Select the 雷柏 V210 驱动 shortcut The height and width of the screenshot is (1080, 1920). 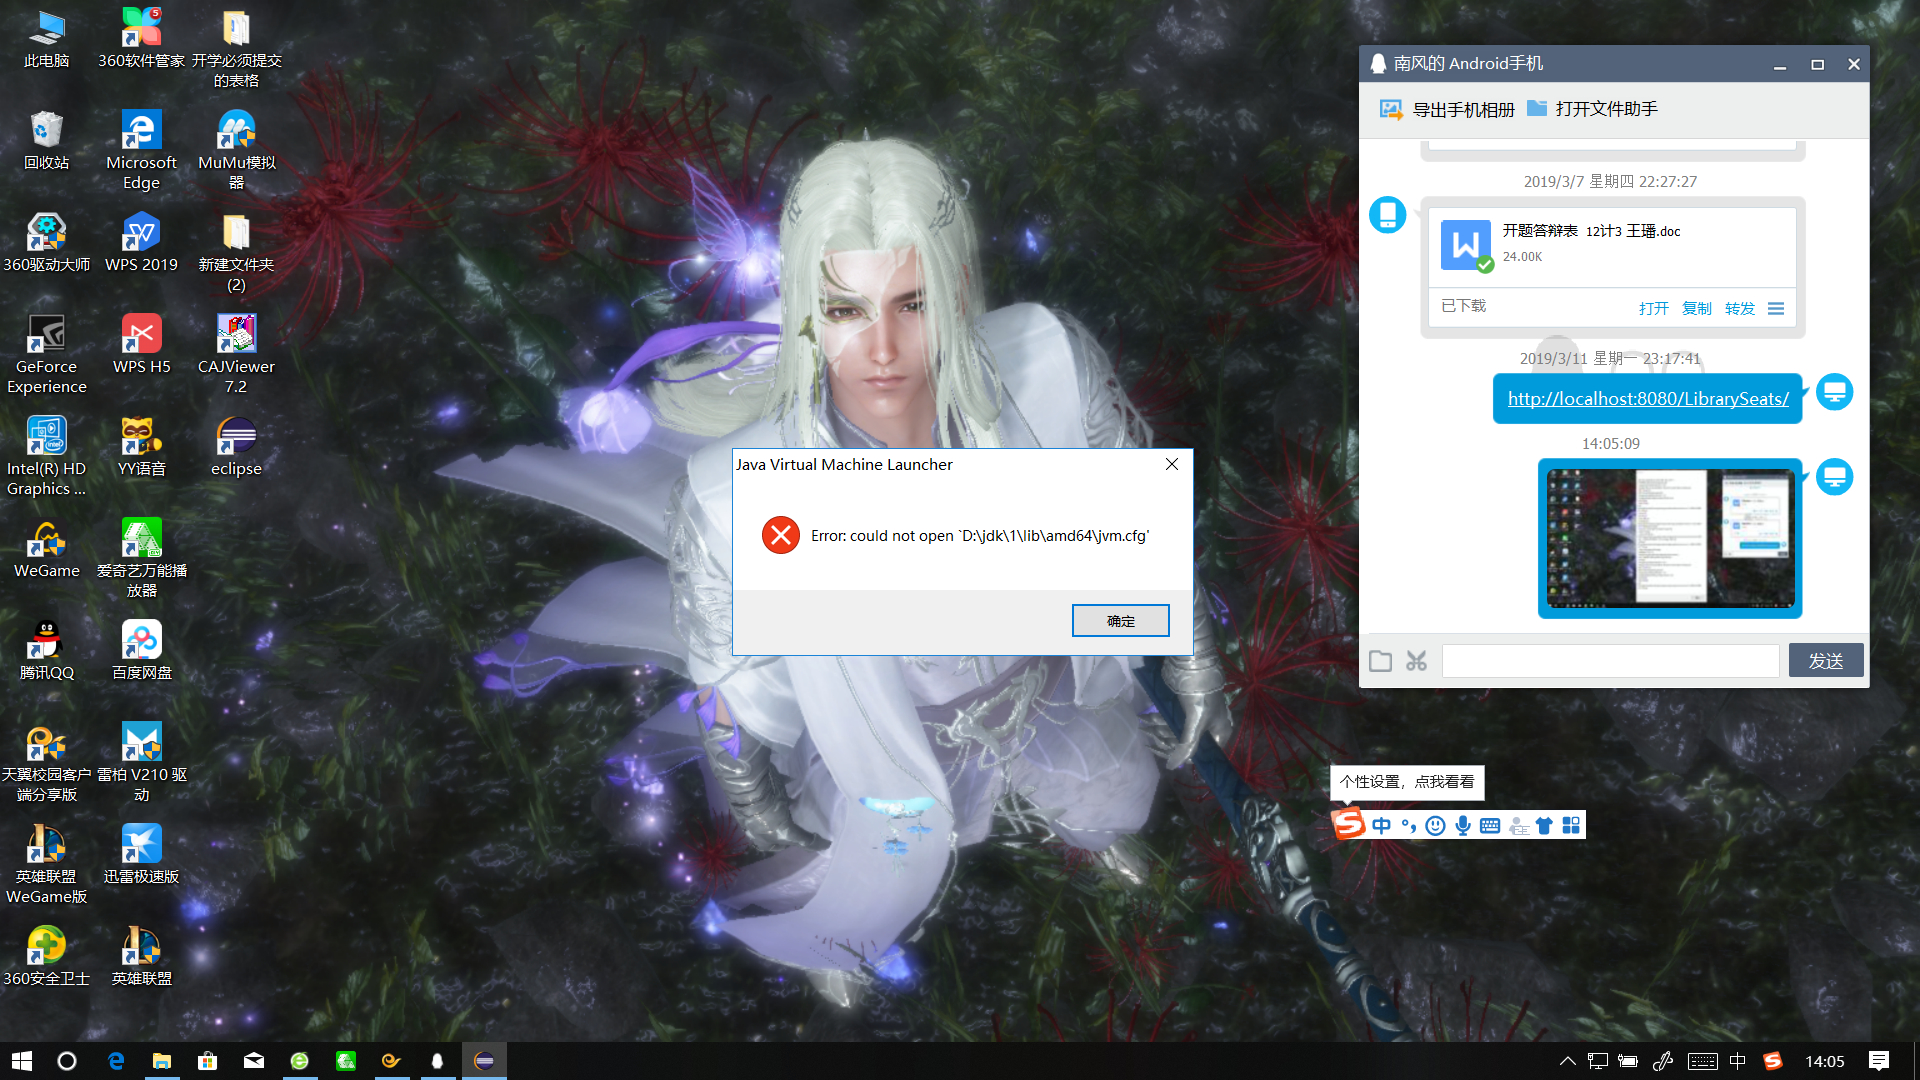click(x=142, y=762)
